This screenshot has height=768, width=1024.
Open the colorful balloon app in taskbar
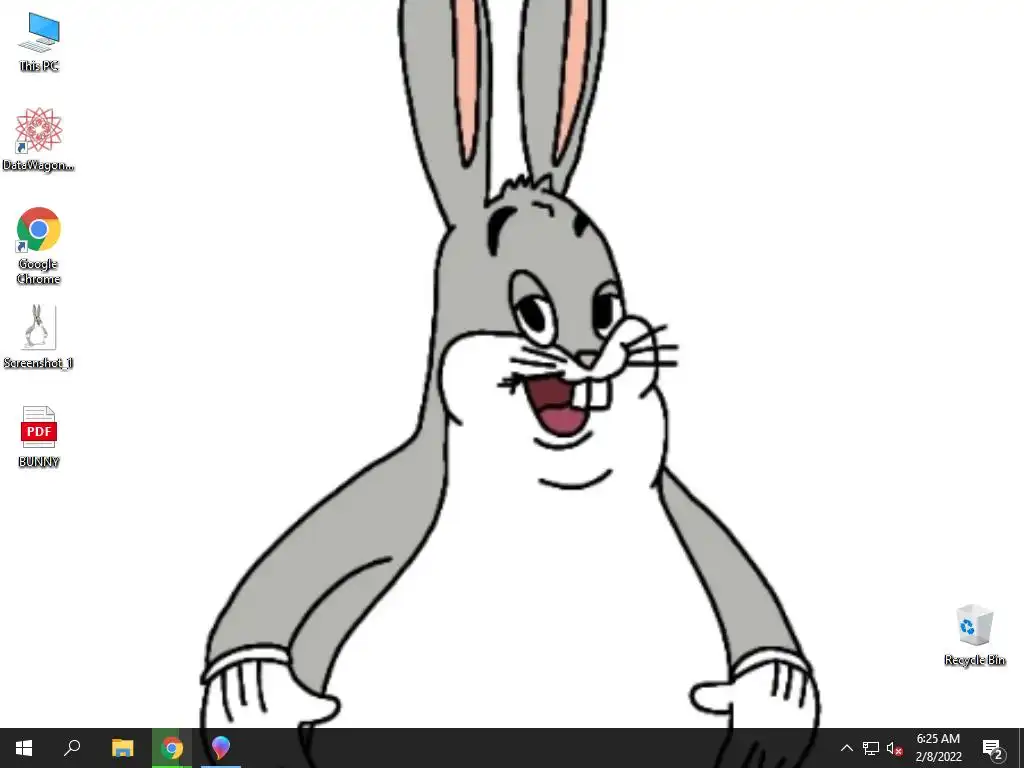click(x=221, y=748)
